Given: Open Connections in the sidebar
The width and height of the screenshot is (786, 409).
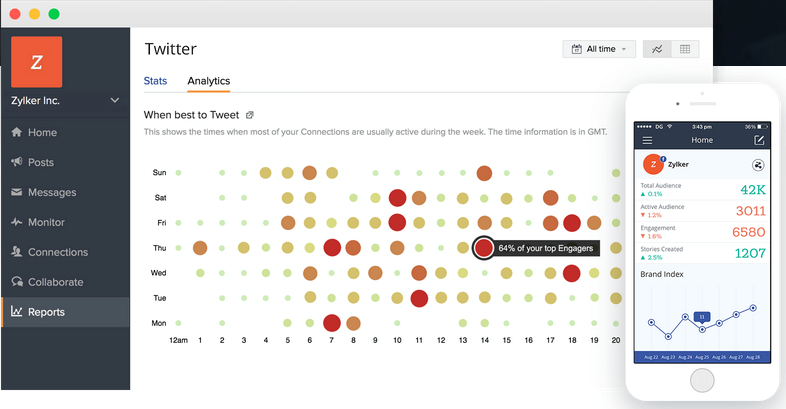Looking at the screenshot, I should tap(65, 252).
